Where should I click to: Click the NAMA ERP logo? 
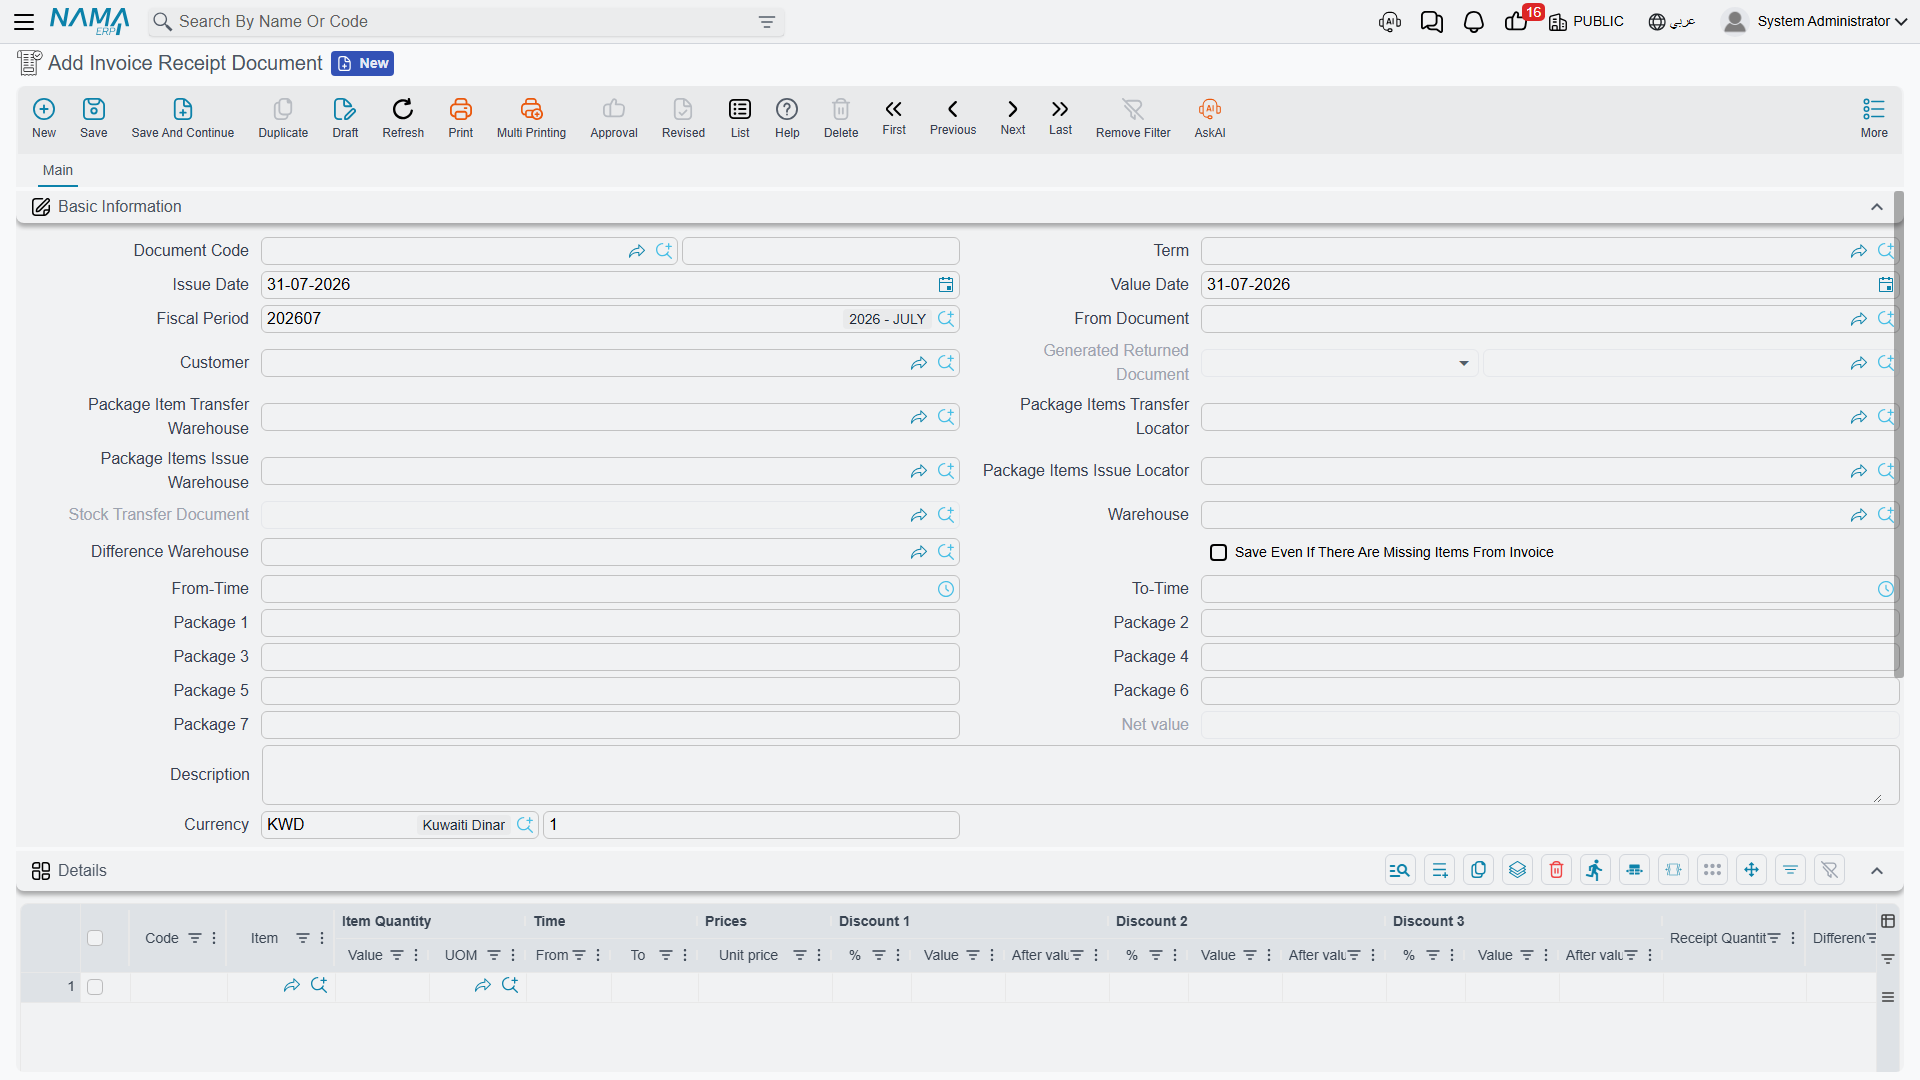coord(90,21)
